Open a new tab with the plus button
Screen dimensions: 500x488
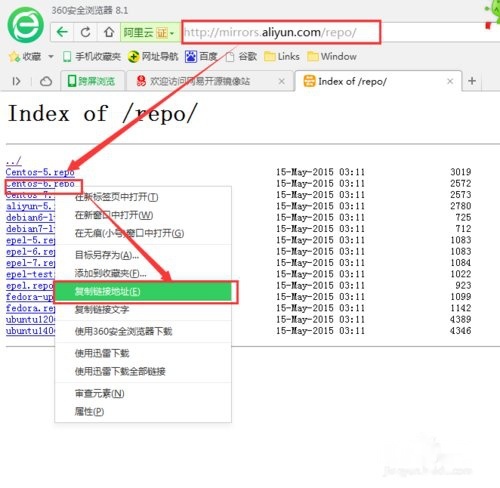(472, 81)
